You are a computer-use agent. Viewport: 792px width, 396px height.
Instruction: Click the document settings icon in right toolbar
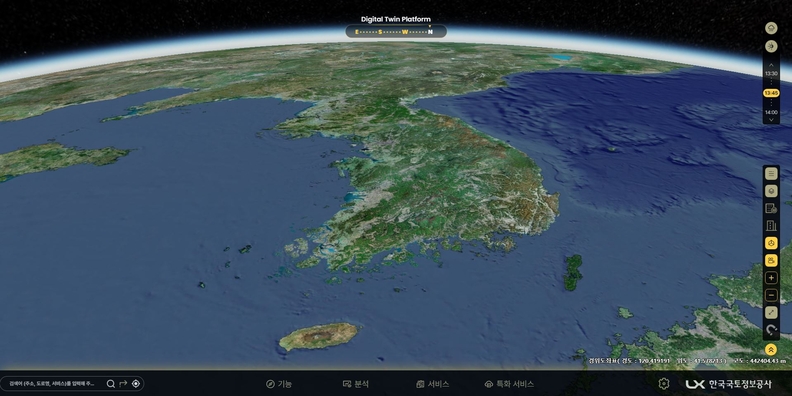(x=771, y=209)
